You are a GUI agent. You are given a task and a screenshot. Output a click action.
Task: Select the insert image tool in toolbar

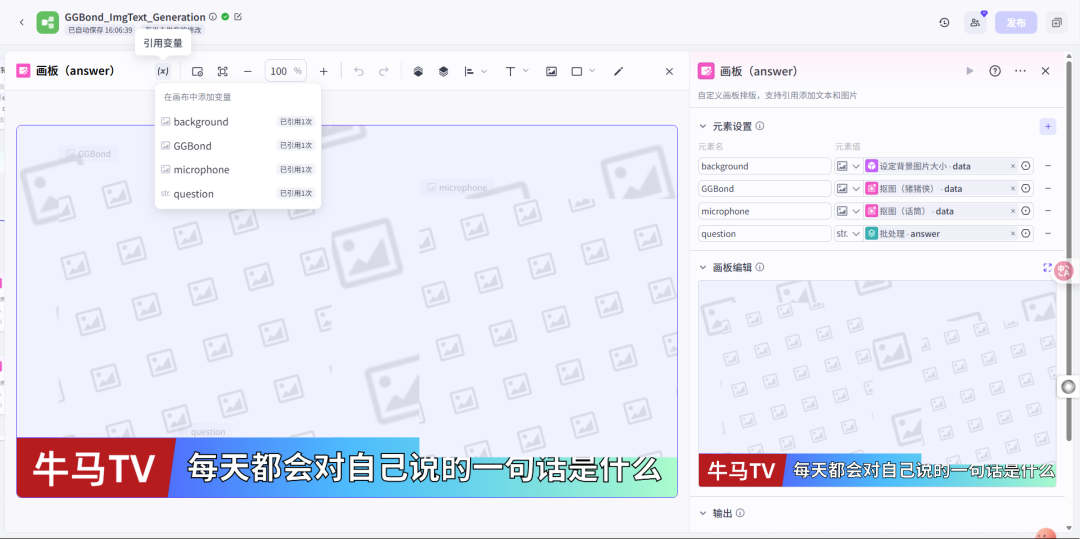pos(551,71)
